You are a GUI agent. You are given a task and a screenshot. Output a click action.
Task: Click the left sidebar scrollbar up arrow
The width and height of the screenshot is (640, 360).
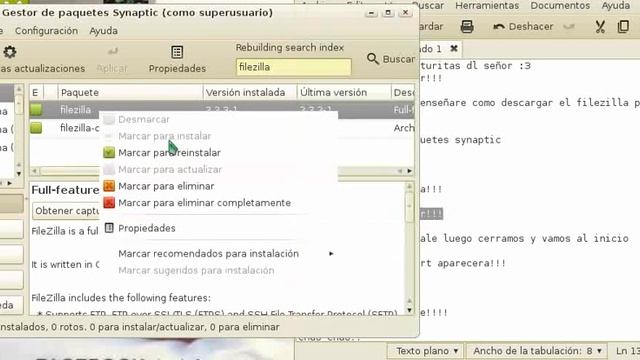pos(19,89)
